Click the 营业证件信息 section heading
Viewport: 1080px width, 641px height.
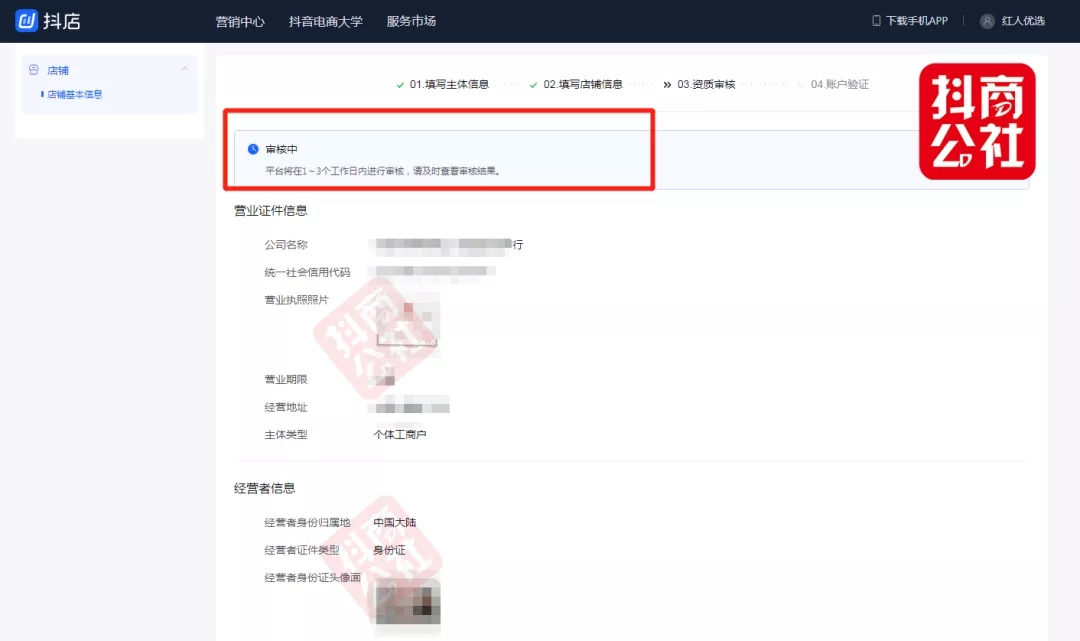pyautogui.click(x=270, y=211)
